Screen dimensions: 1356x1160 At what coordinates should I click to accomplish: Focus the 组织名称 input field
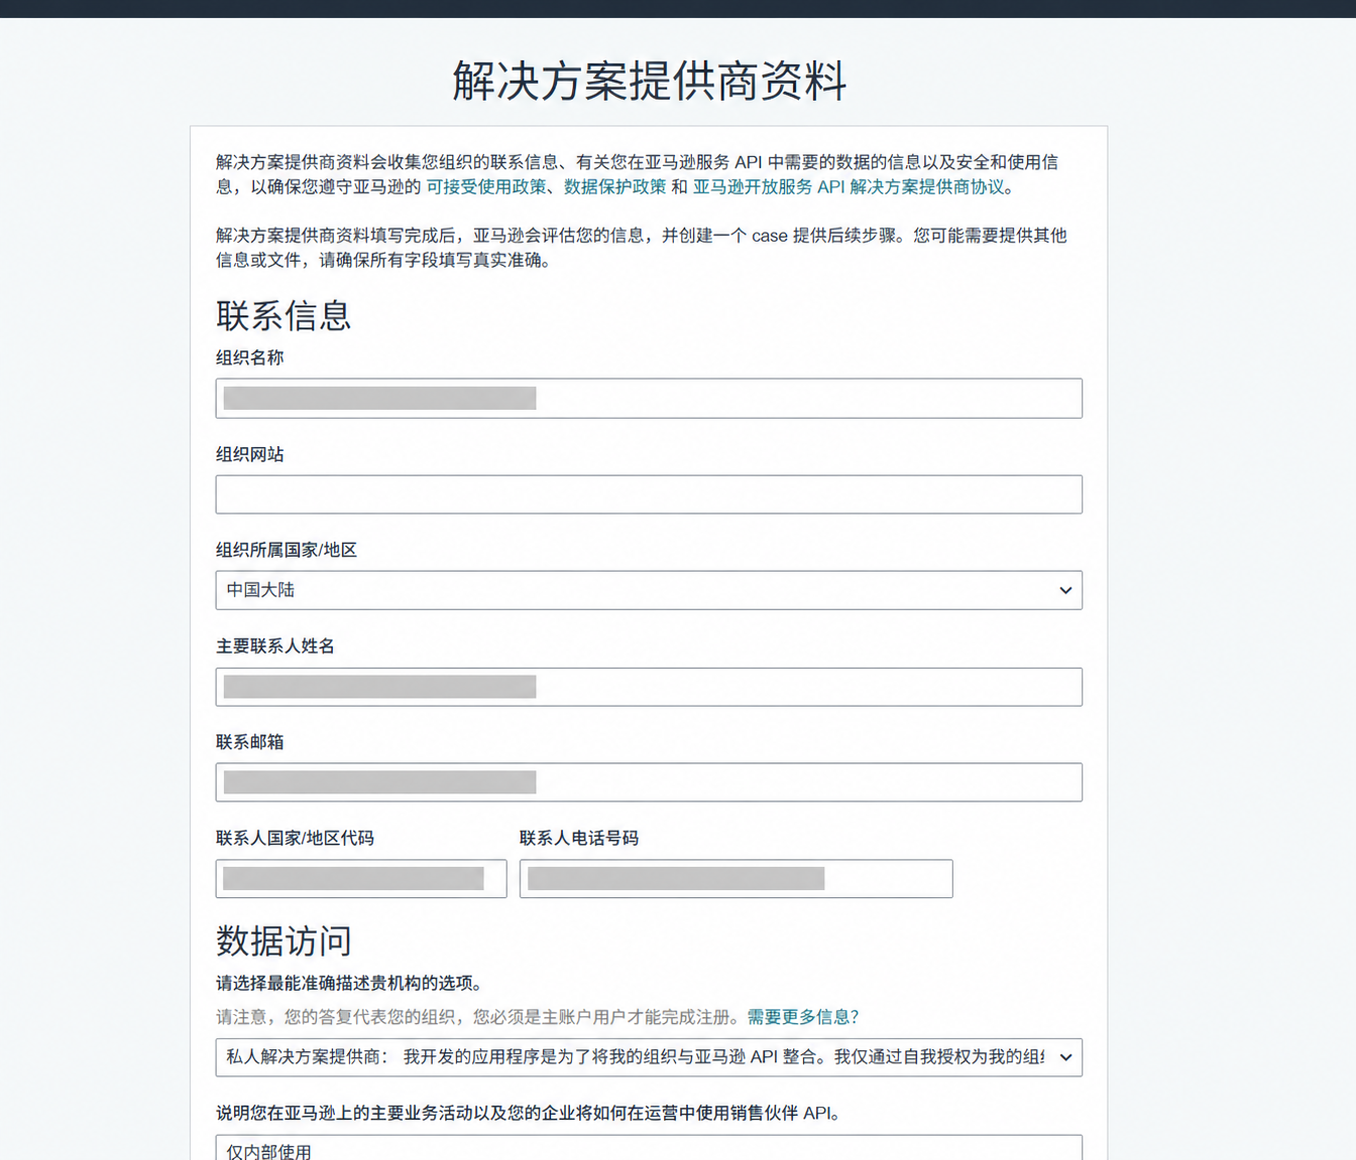click(x=649, y=398)
